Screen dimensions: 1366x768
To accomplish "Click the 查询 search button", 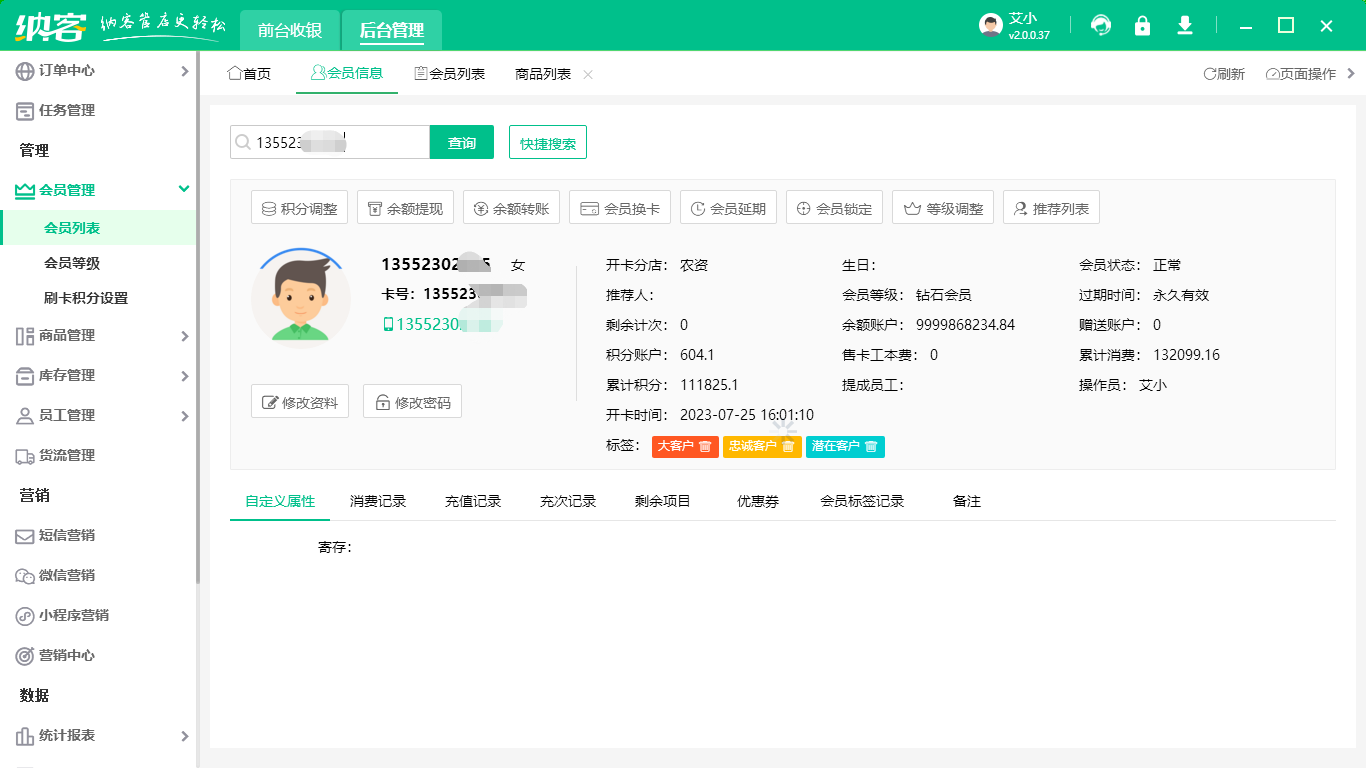I will click(x=462, y=143).
